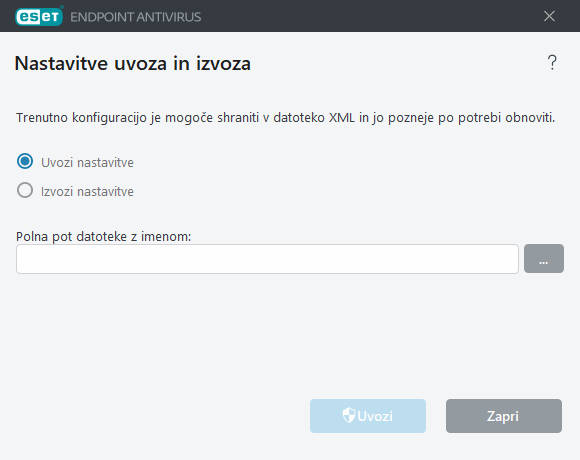Select the Izvozi nastavitve radio button
The height and width of the screenshot is (460, 580).
coord(25,190)
